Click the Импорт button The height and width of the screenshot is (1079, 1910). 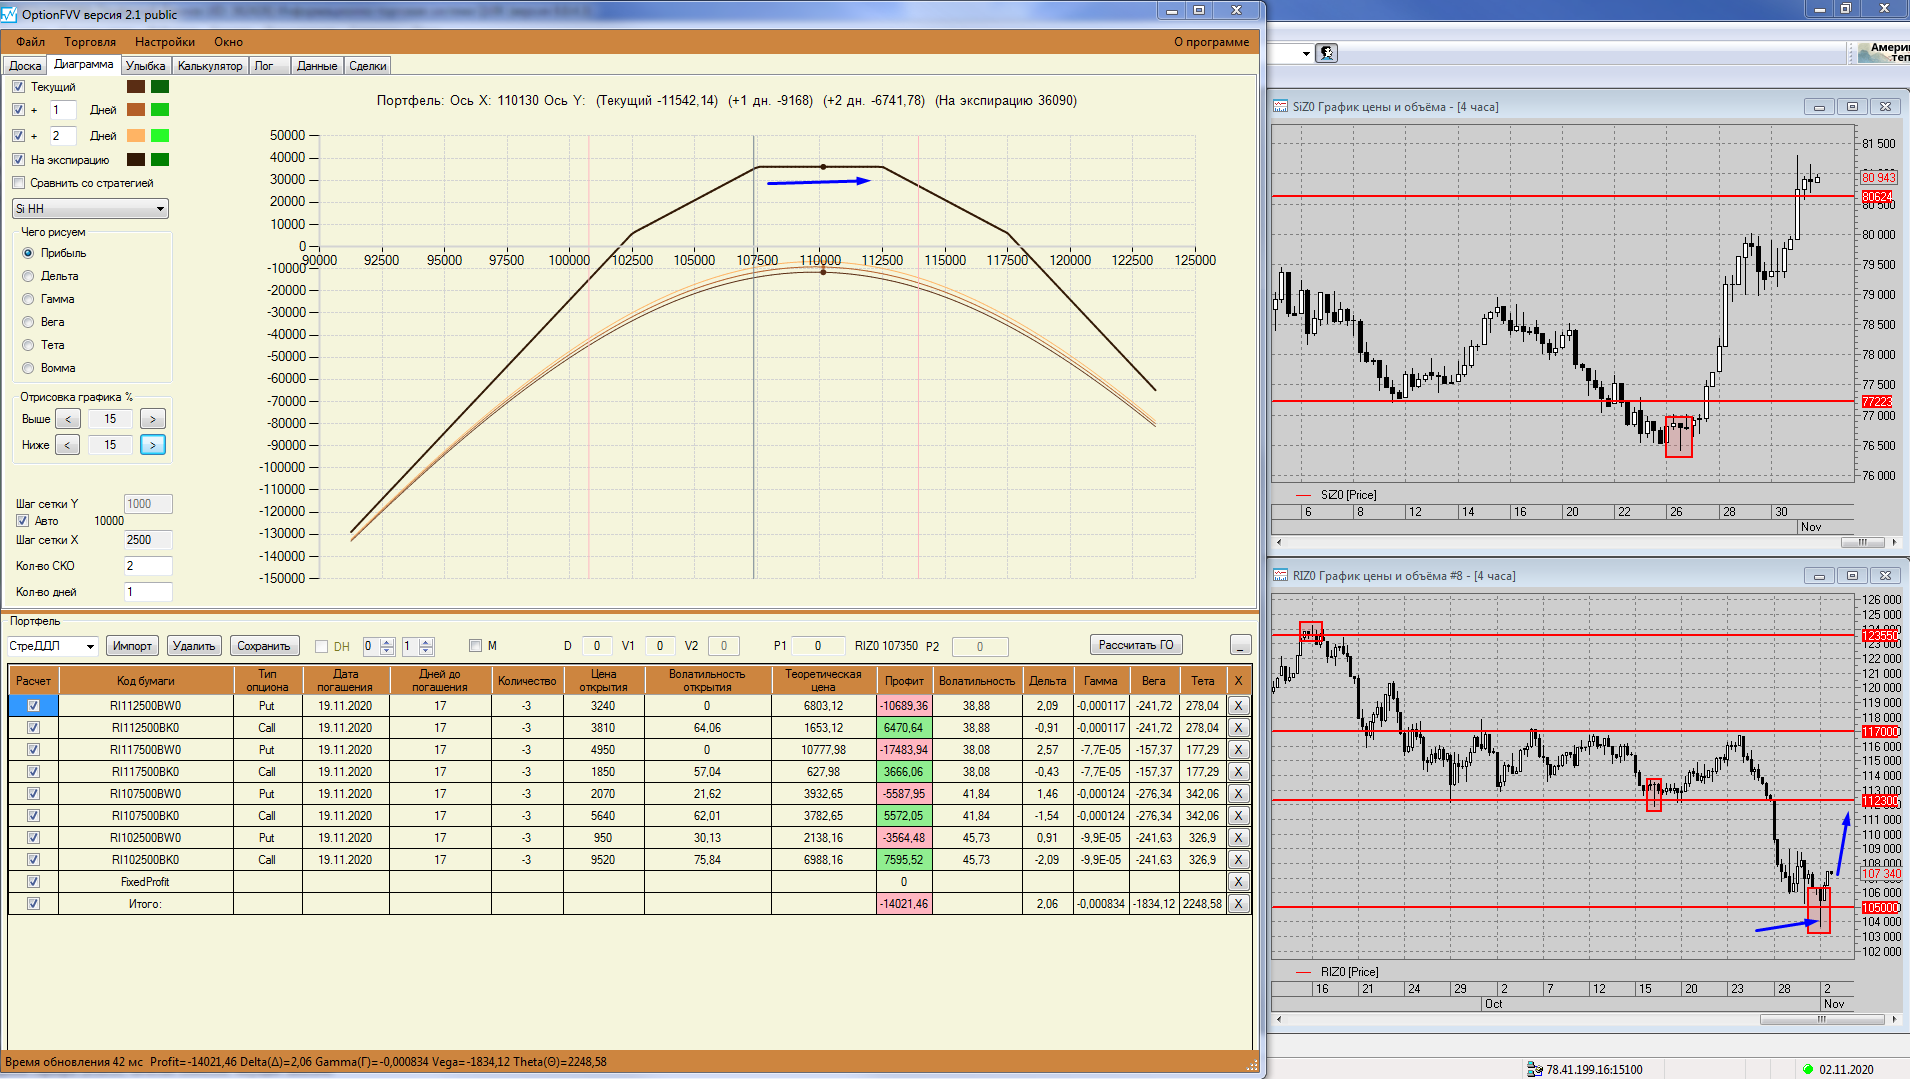132,646
